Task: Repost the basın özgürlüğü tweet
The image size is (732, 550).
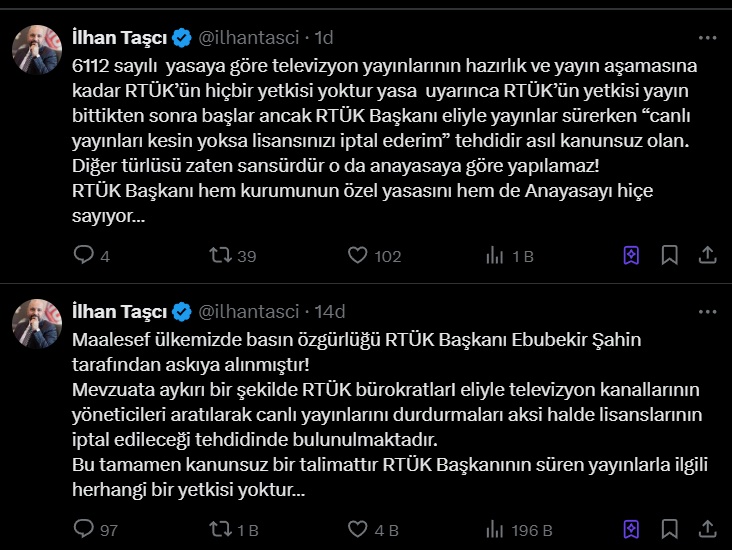Action: tap(221, 529)
